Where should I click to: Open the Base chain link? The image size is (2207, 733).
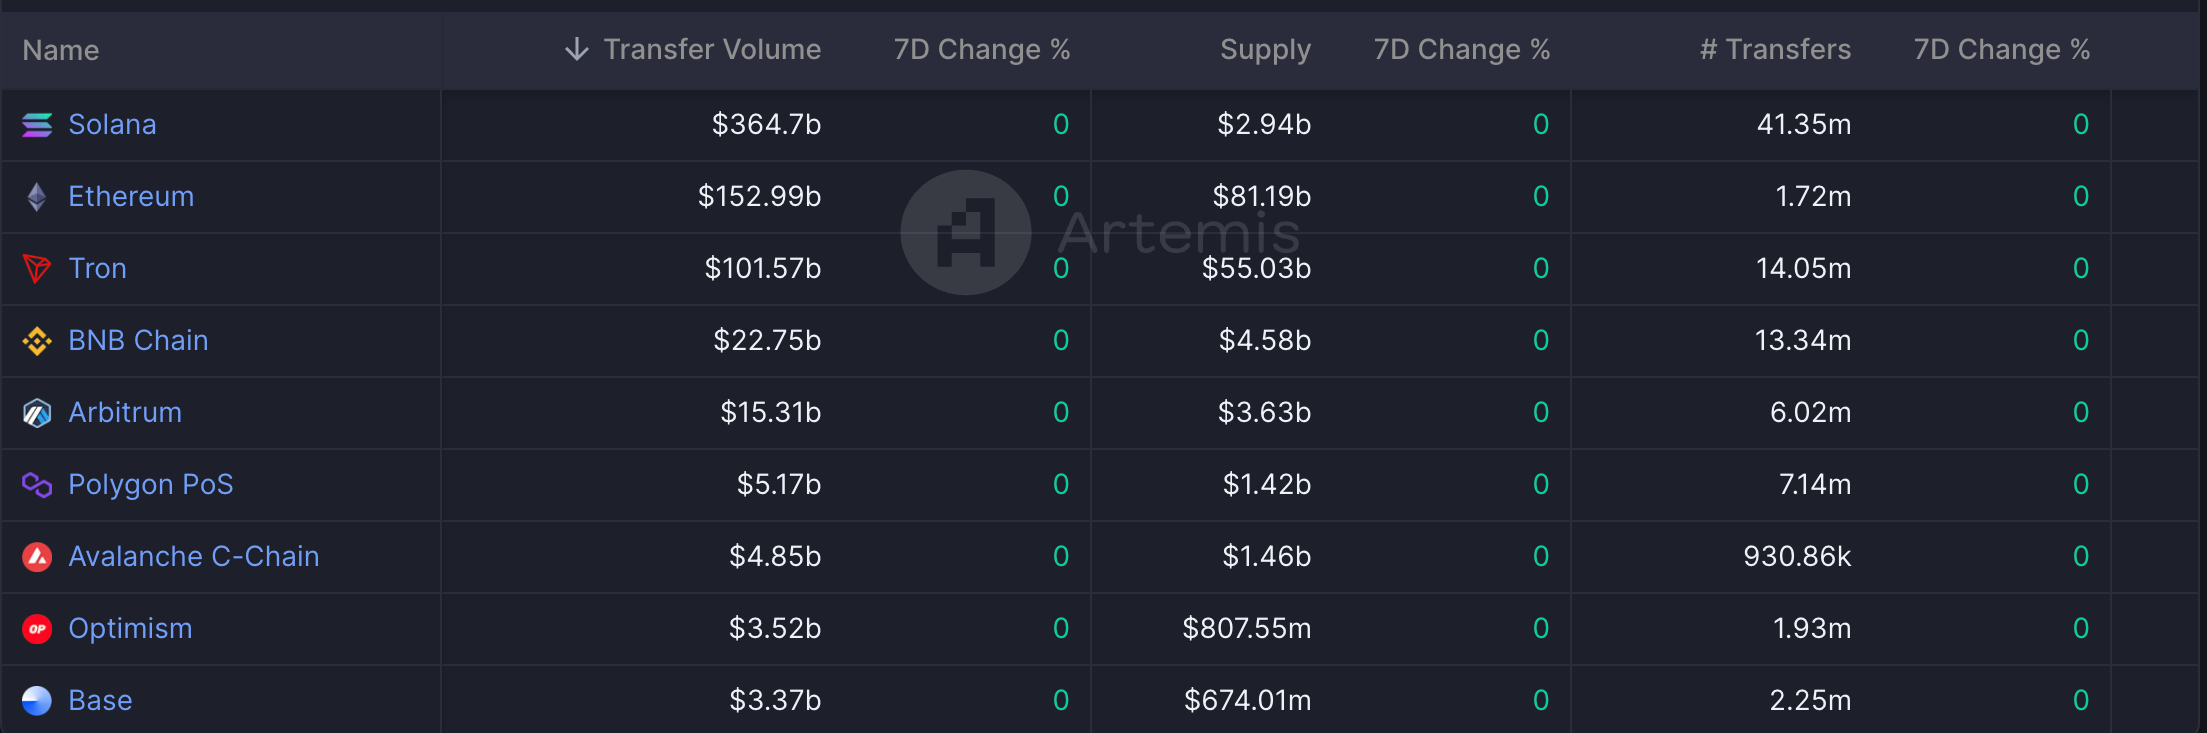tap(100, 701)
